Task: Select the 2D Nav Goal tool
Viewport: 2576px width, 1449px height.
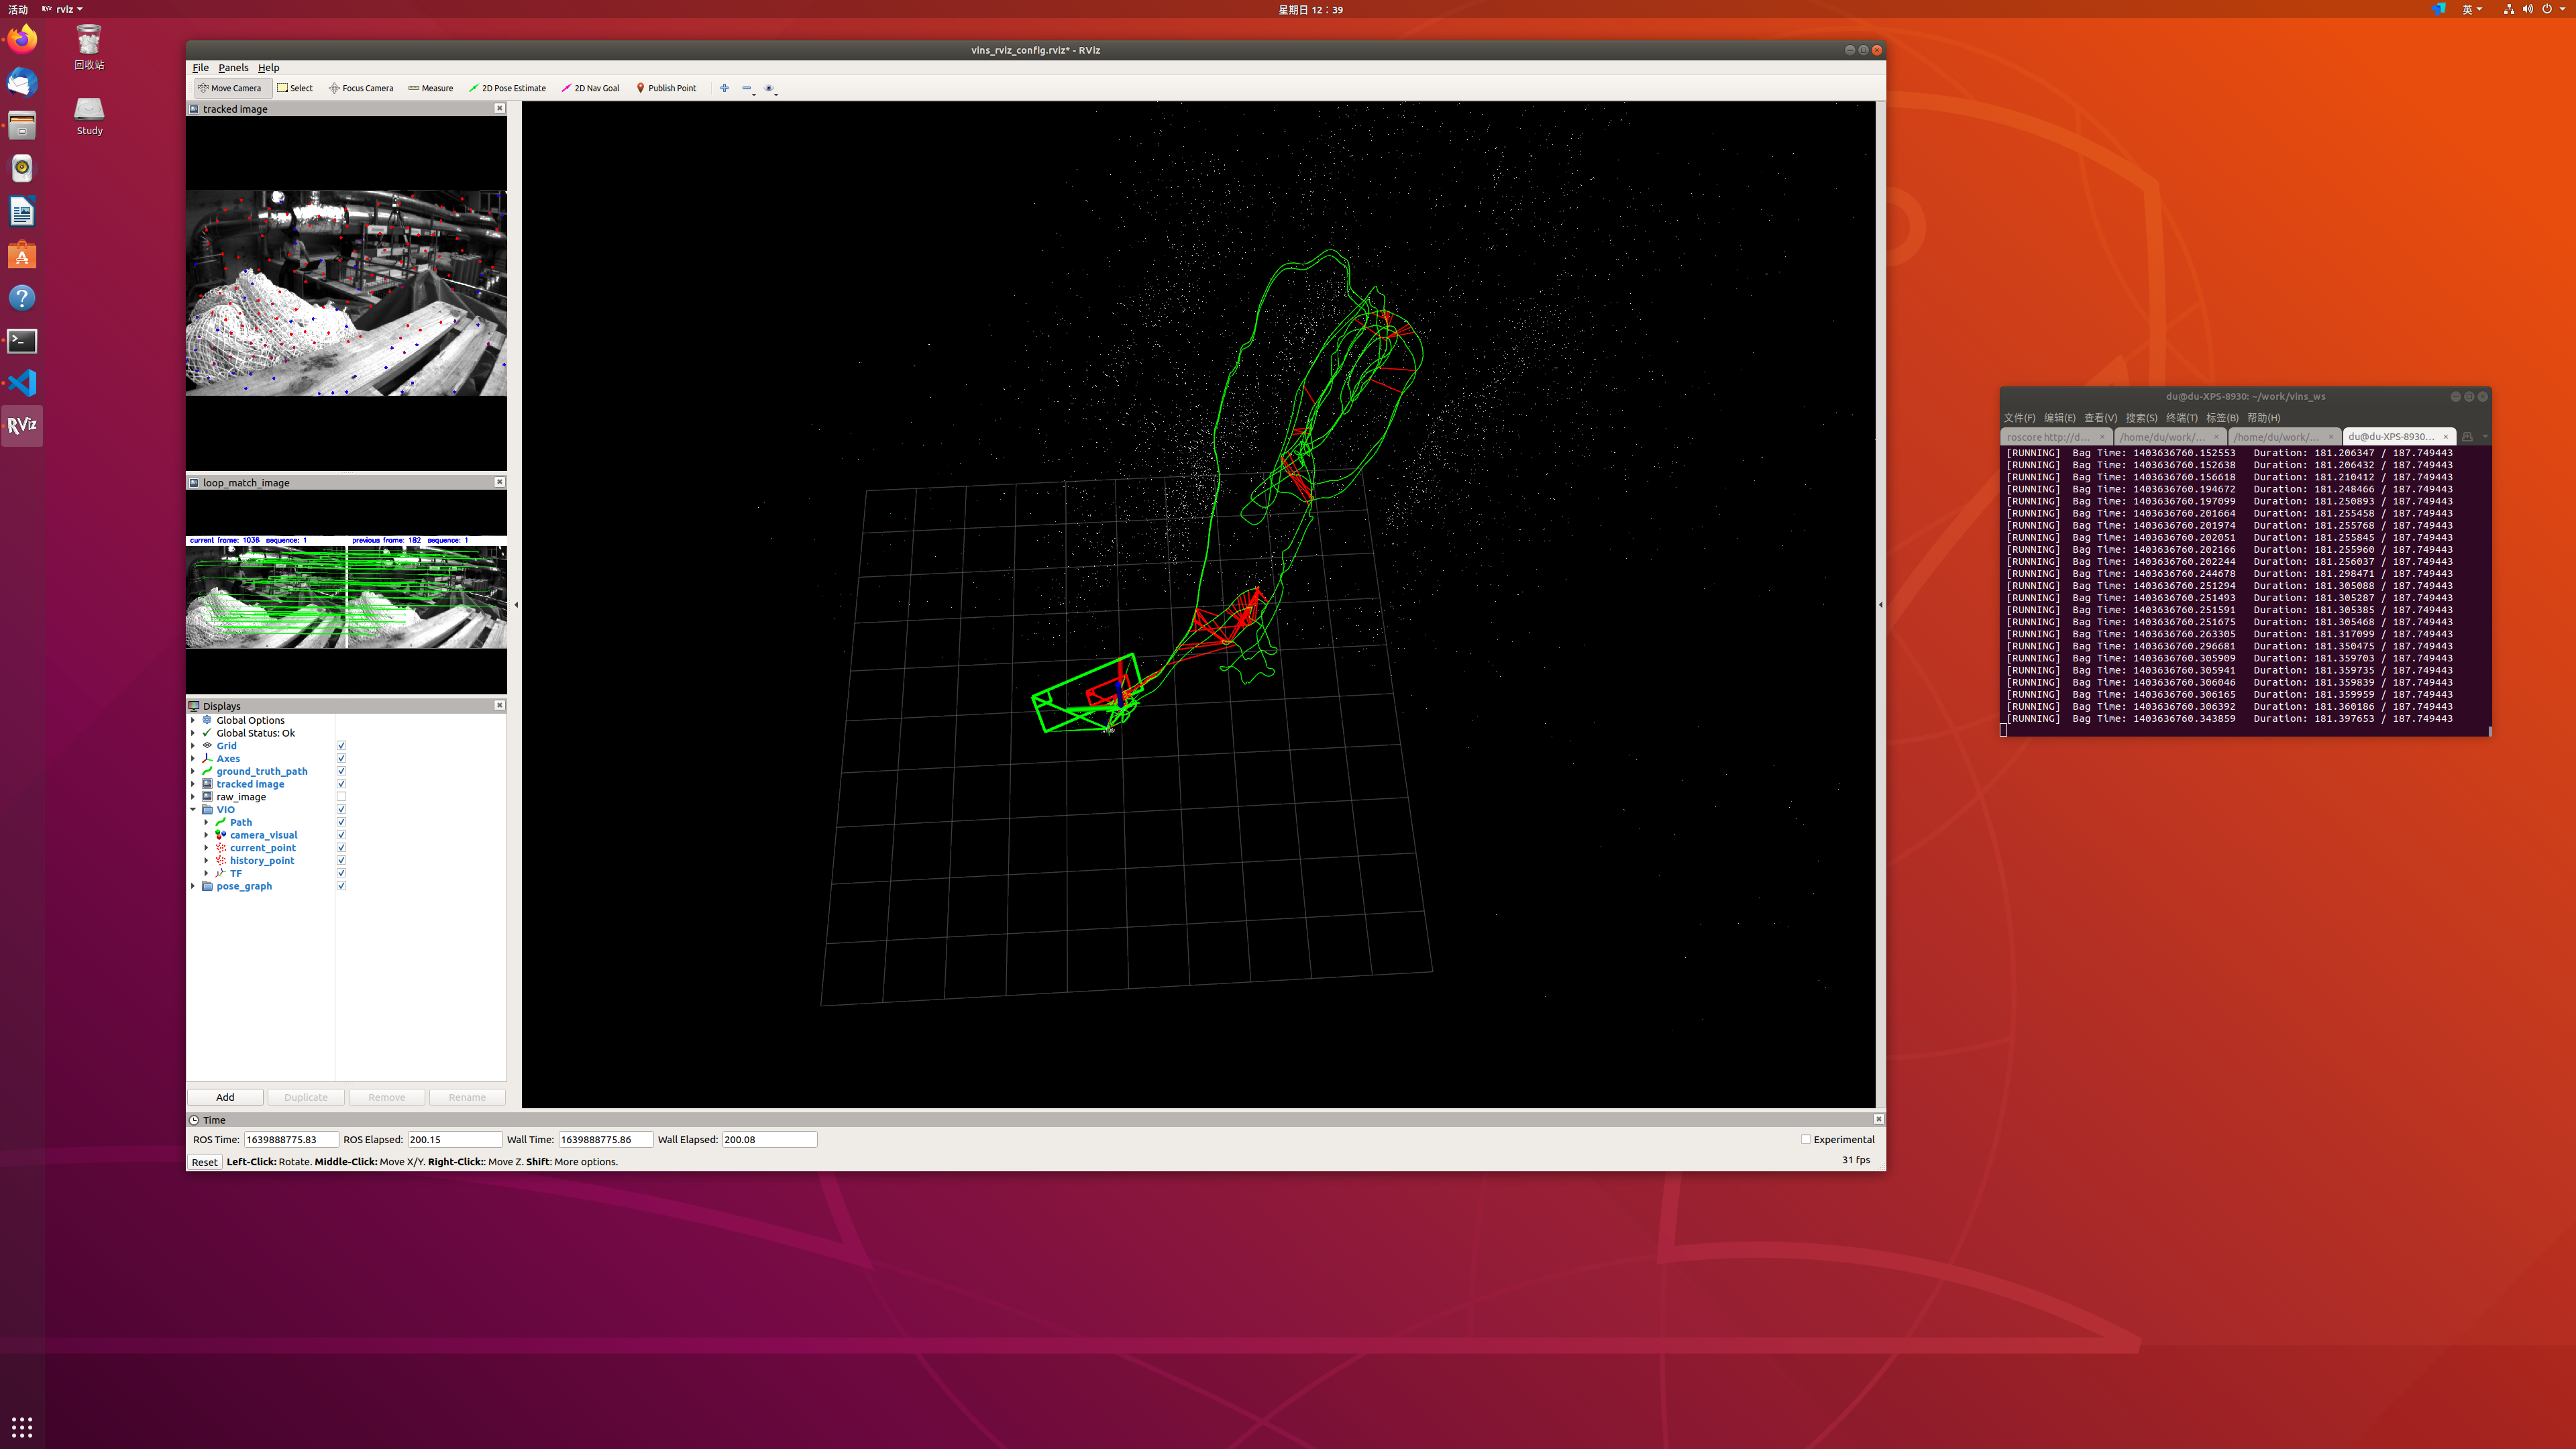Action: click(590, 88)
